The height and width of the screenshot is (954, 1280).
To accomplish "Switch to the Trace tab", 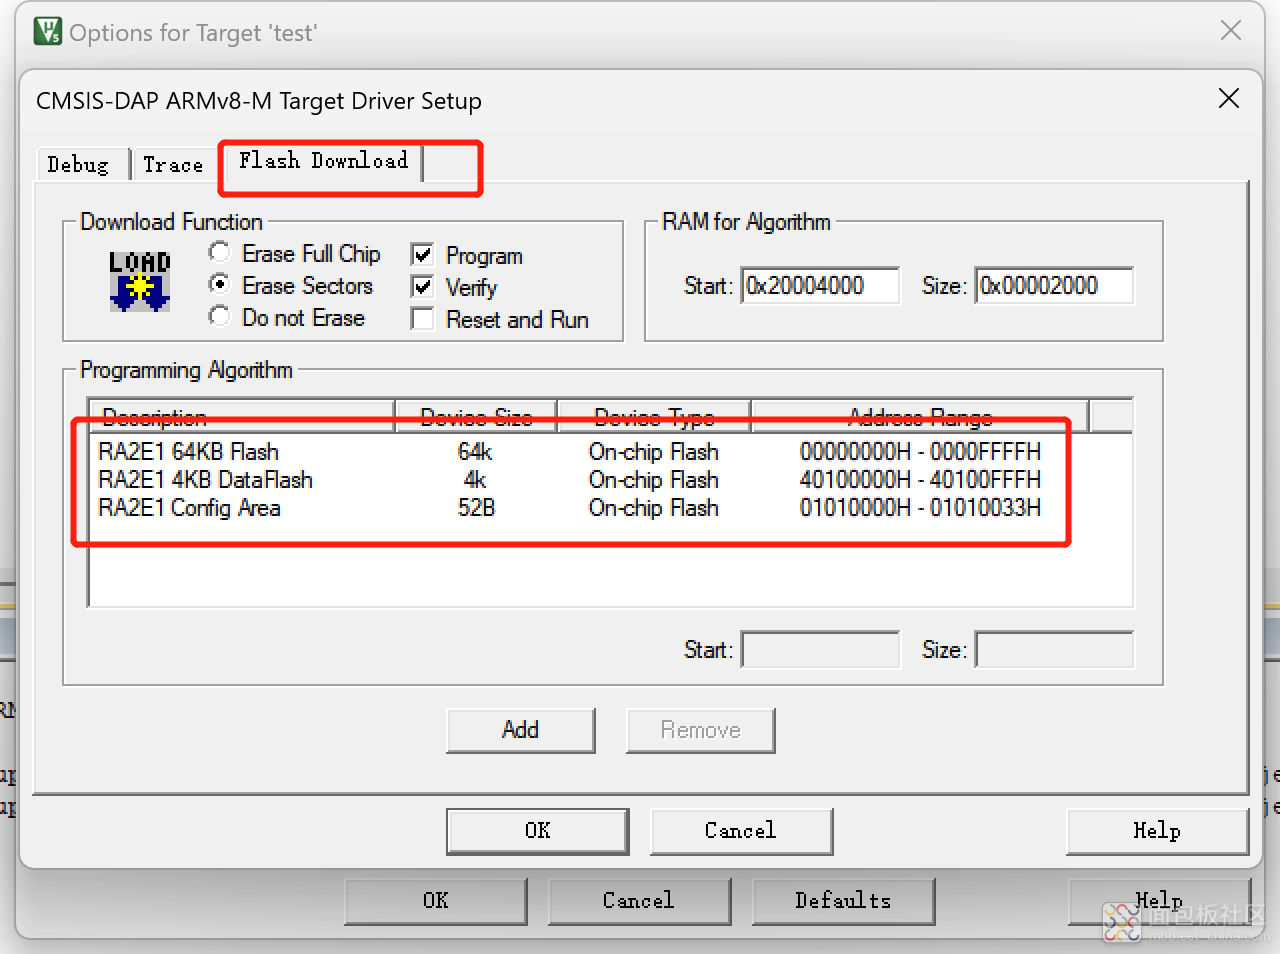I will (173, 165).
